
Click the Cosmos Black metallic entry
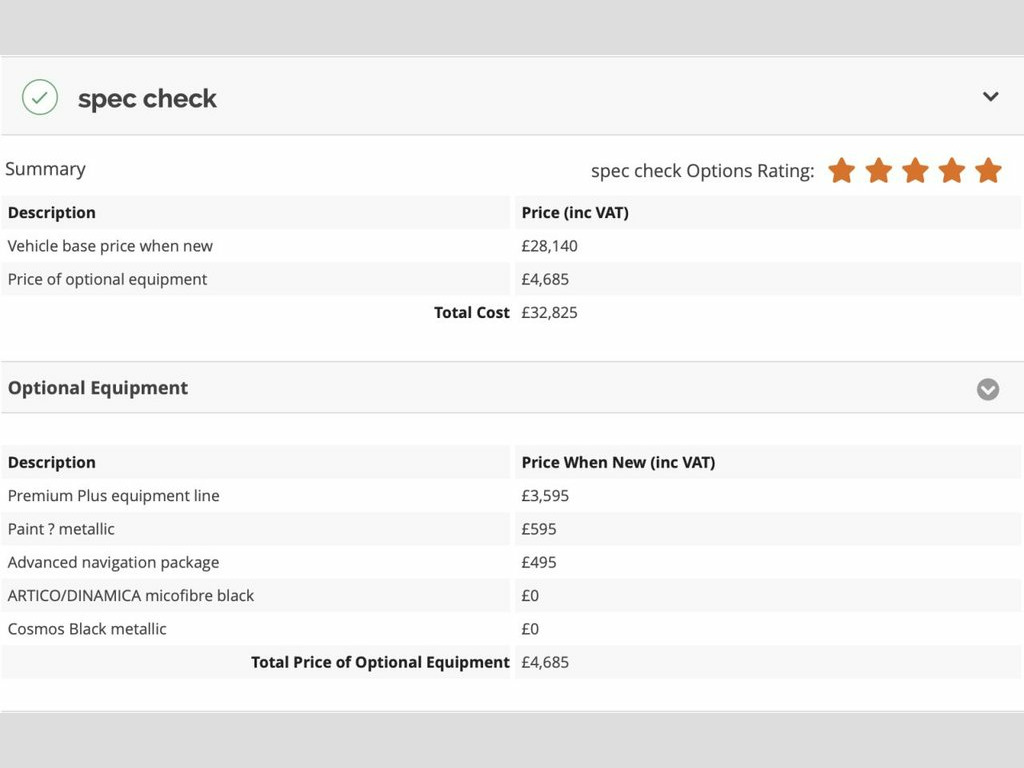coord(87,629)
